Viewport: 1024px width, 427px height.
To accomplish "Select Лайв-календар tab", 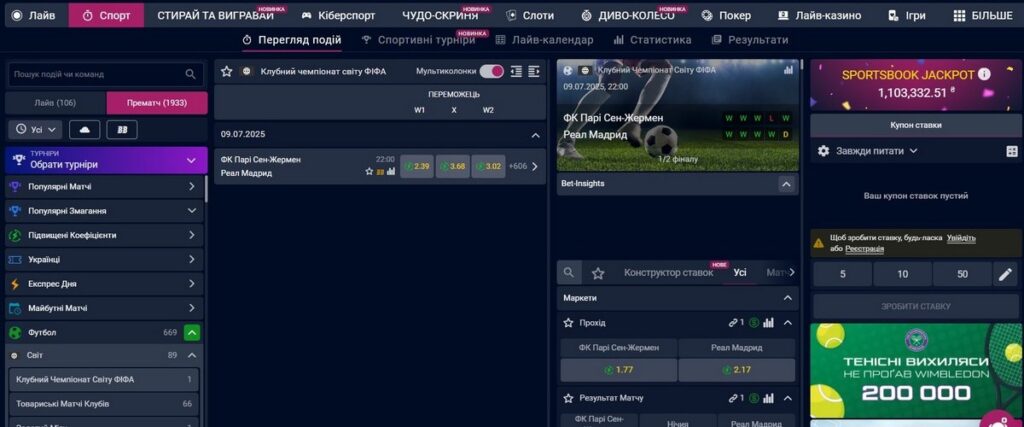I will [545, 40].
